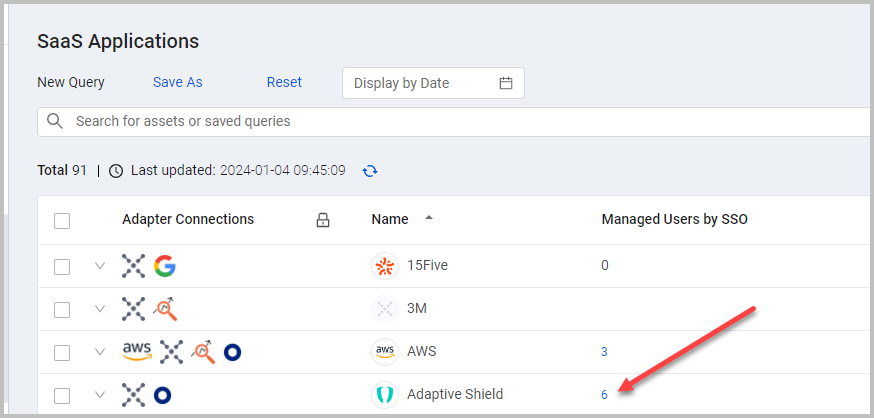Image resolution: width=874 pixels, height=418 pixels.
Task: Click the Reset link
Action: (x=284, y=82)
